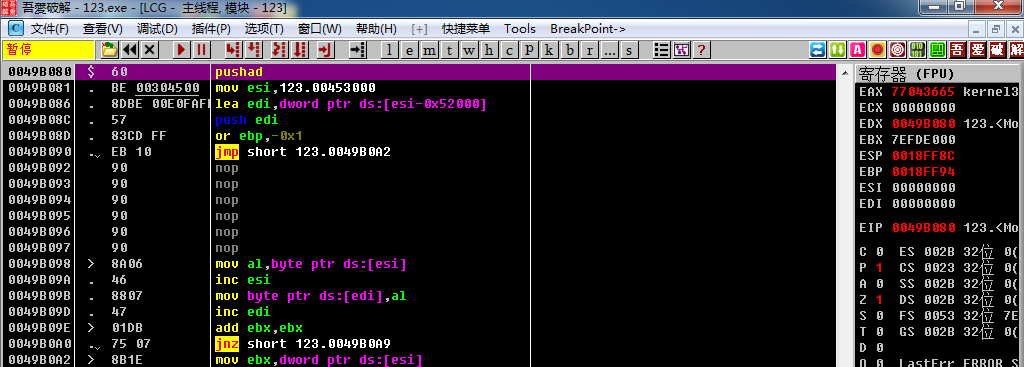Screen dimensions: 1024x367
Task: Click the disassembly pane scrollbar up arrow
Action: point(845,72)
